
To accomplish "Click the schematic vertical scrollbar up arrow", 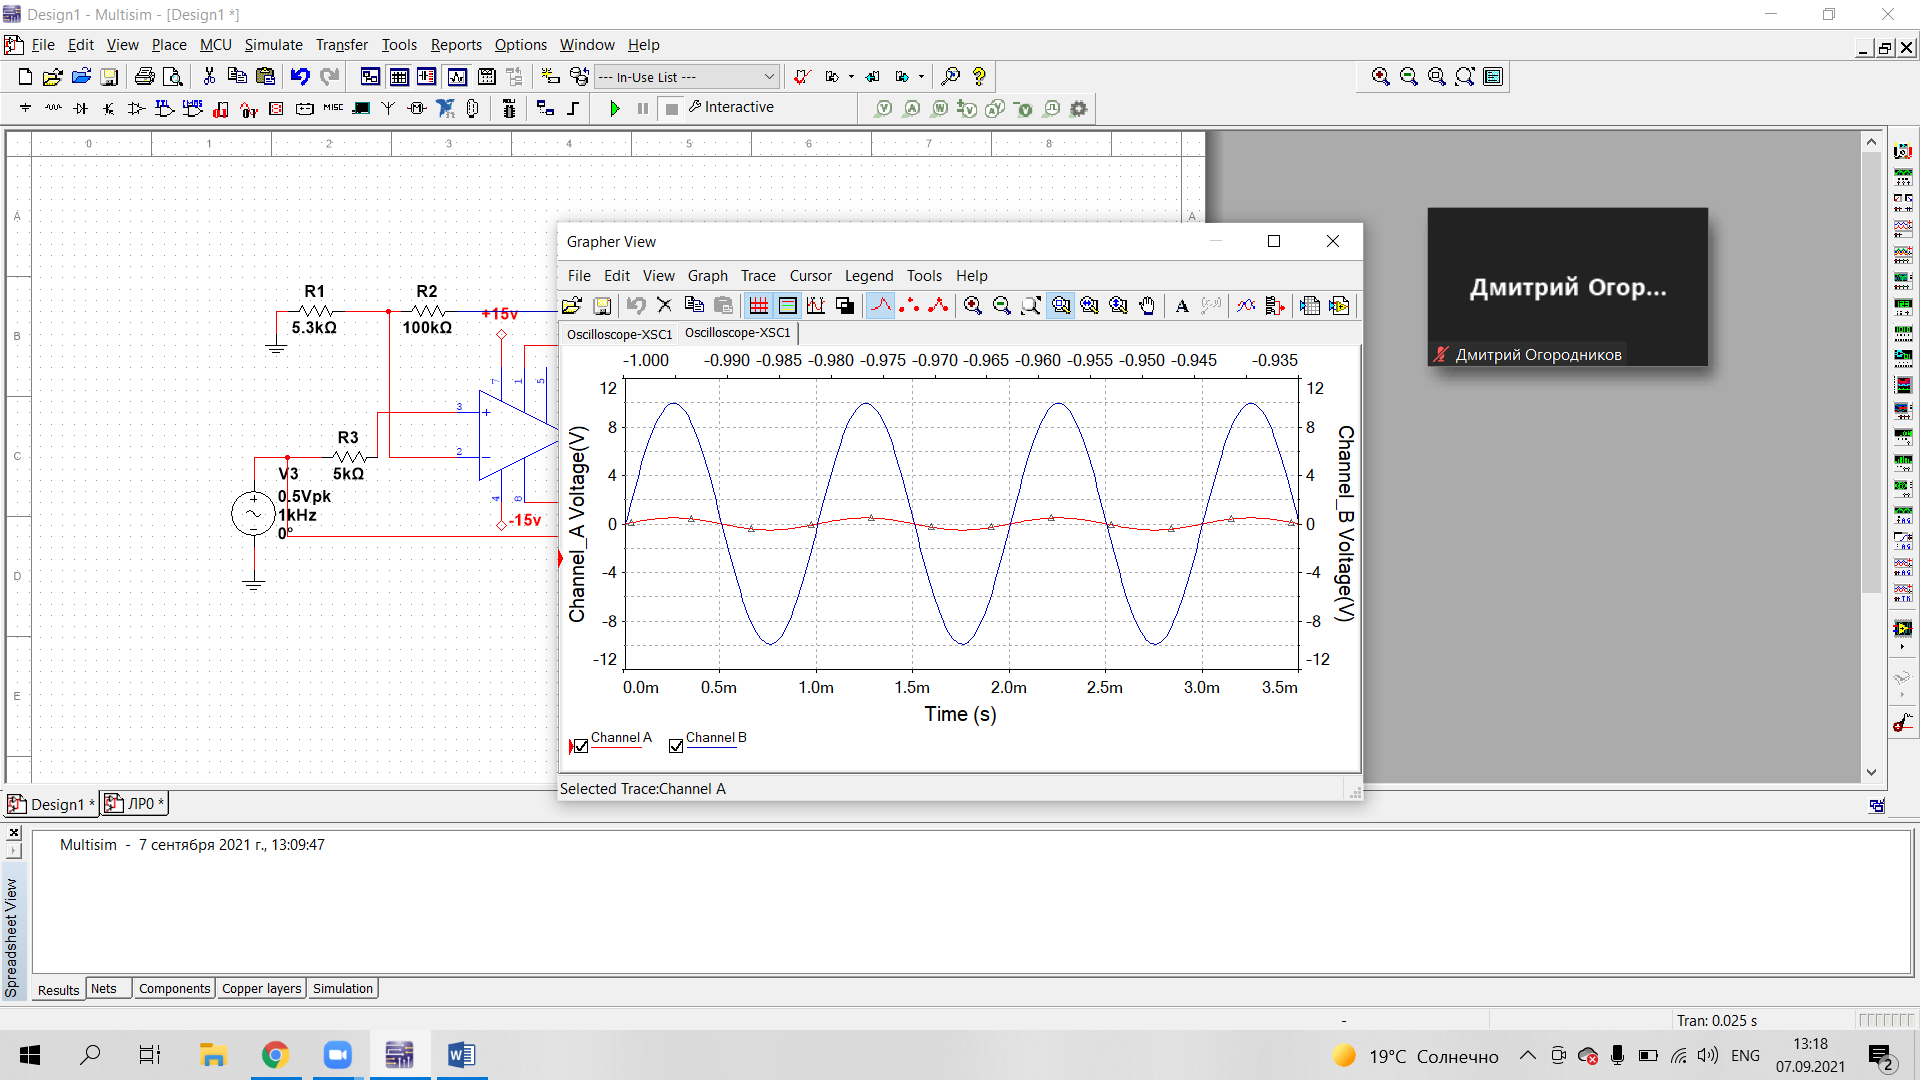I will pos(1871,142).
